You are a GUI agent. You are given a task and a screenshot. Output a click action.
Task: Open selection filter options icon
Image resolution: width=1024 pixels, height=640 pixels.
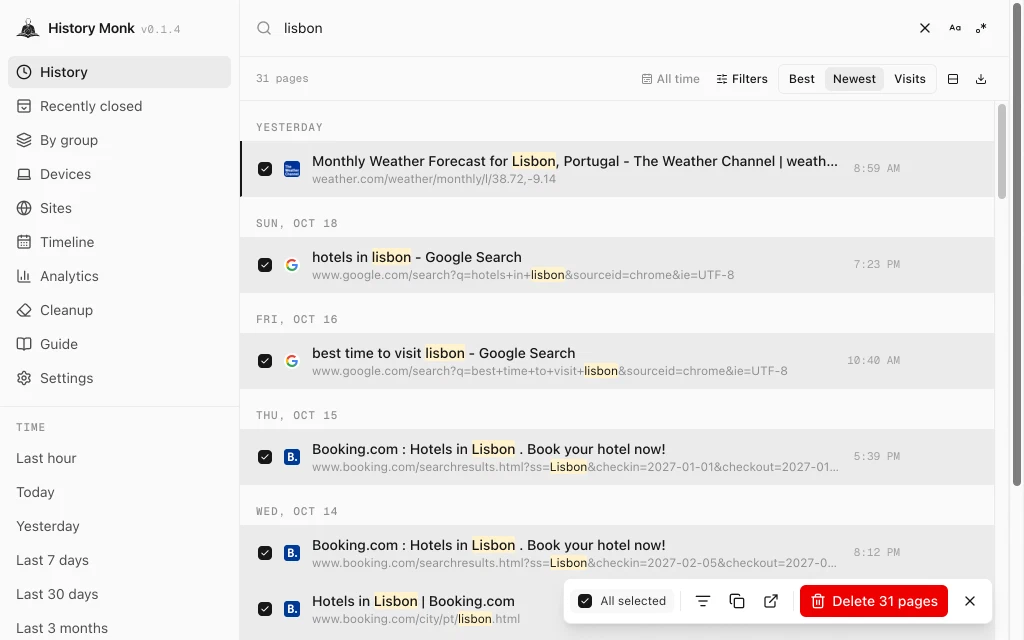tap(703, 601)
